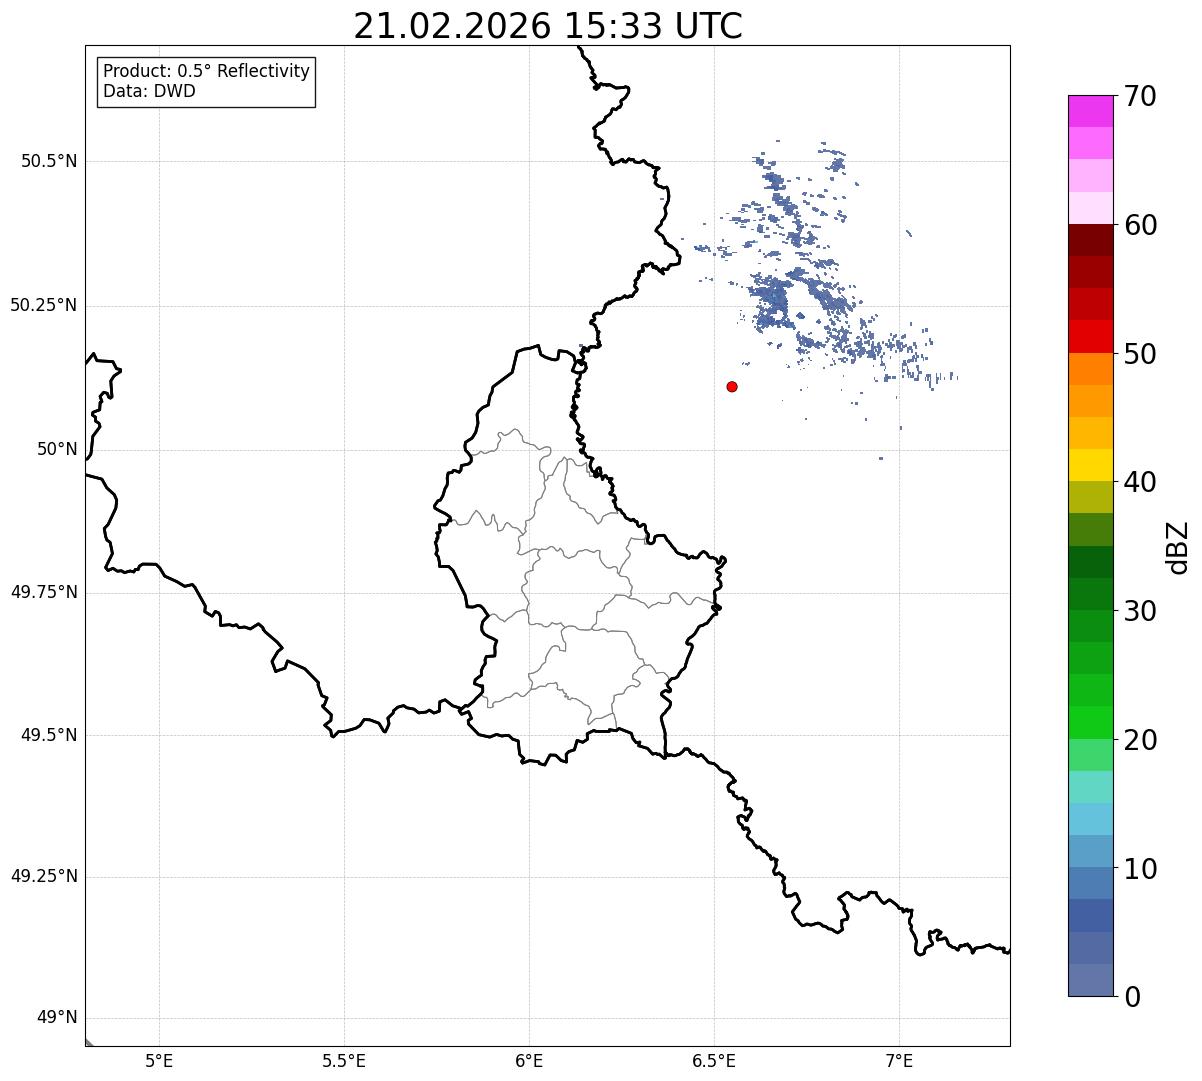Click the 70 colorbar tick label
This screenshot has height=1081, width=1202.
[1140, 96]
